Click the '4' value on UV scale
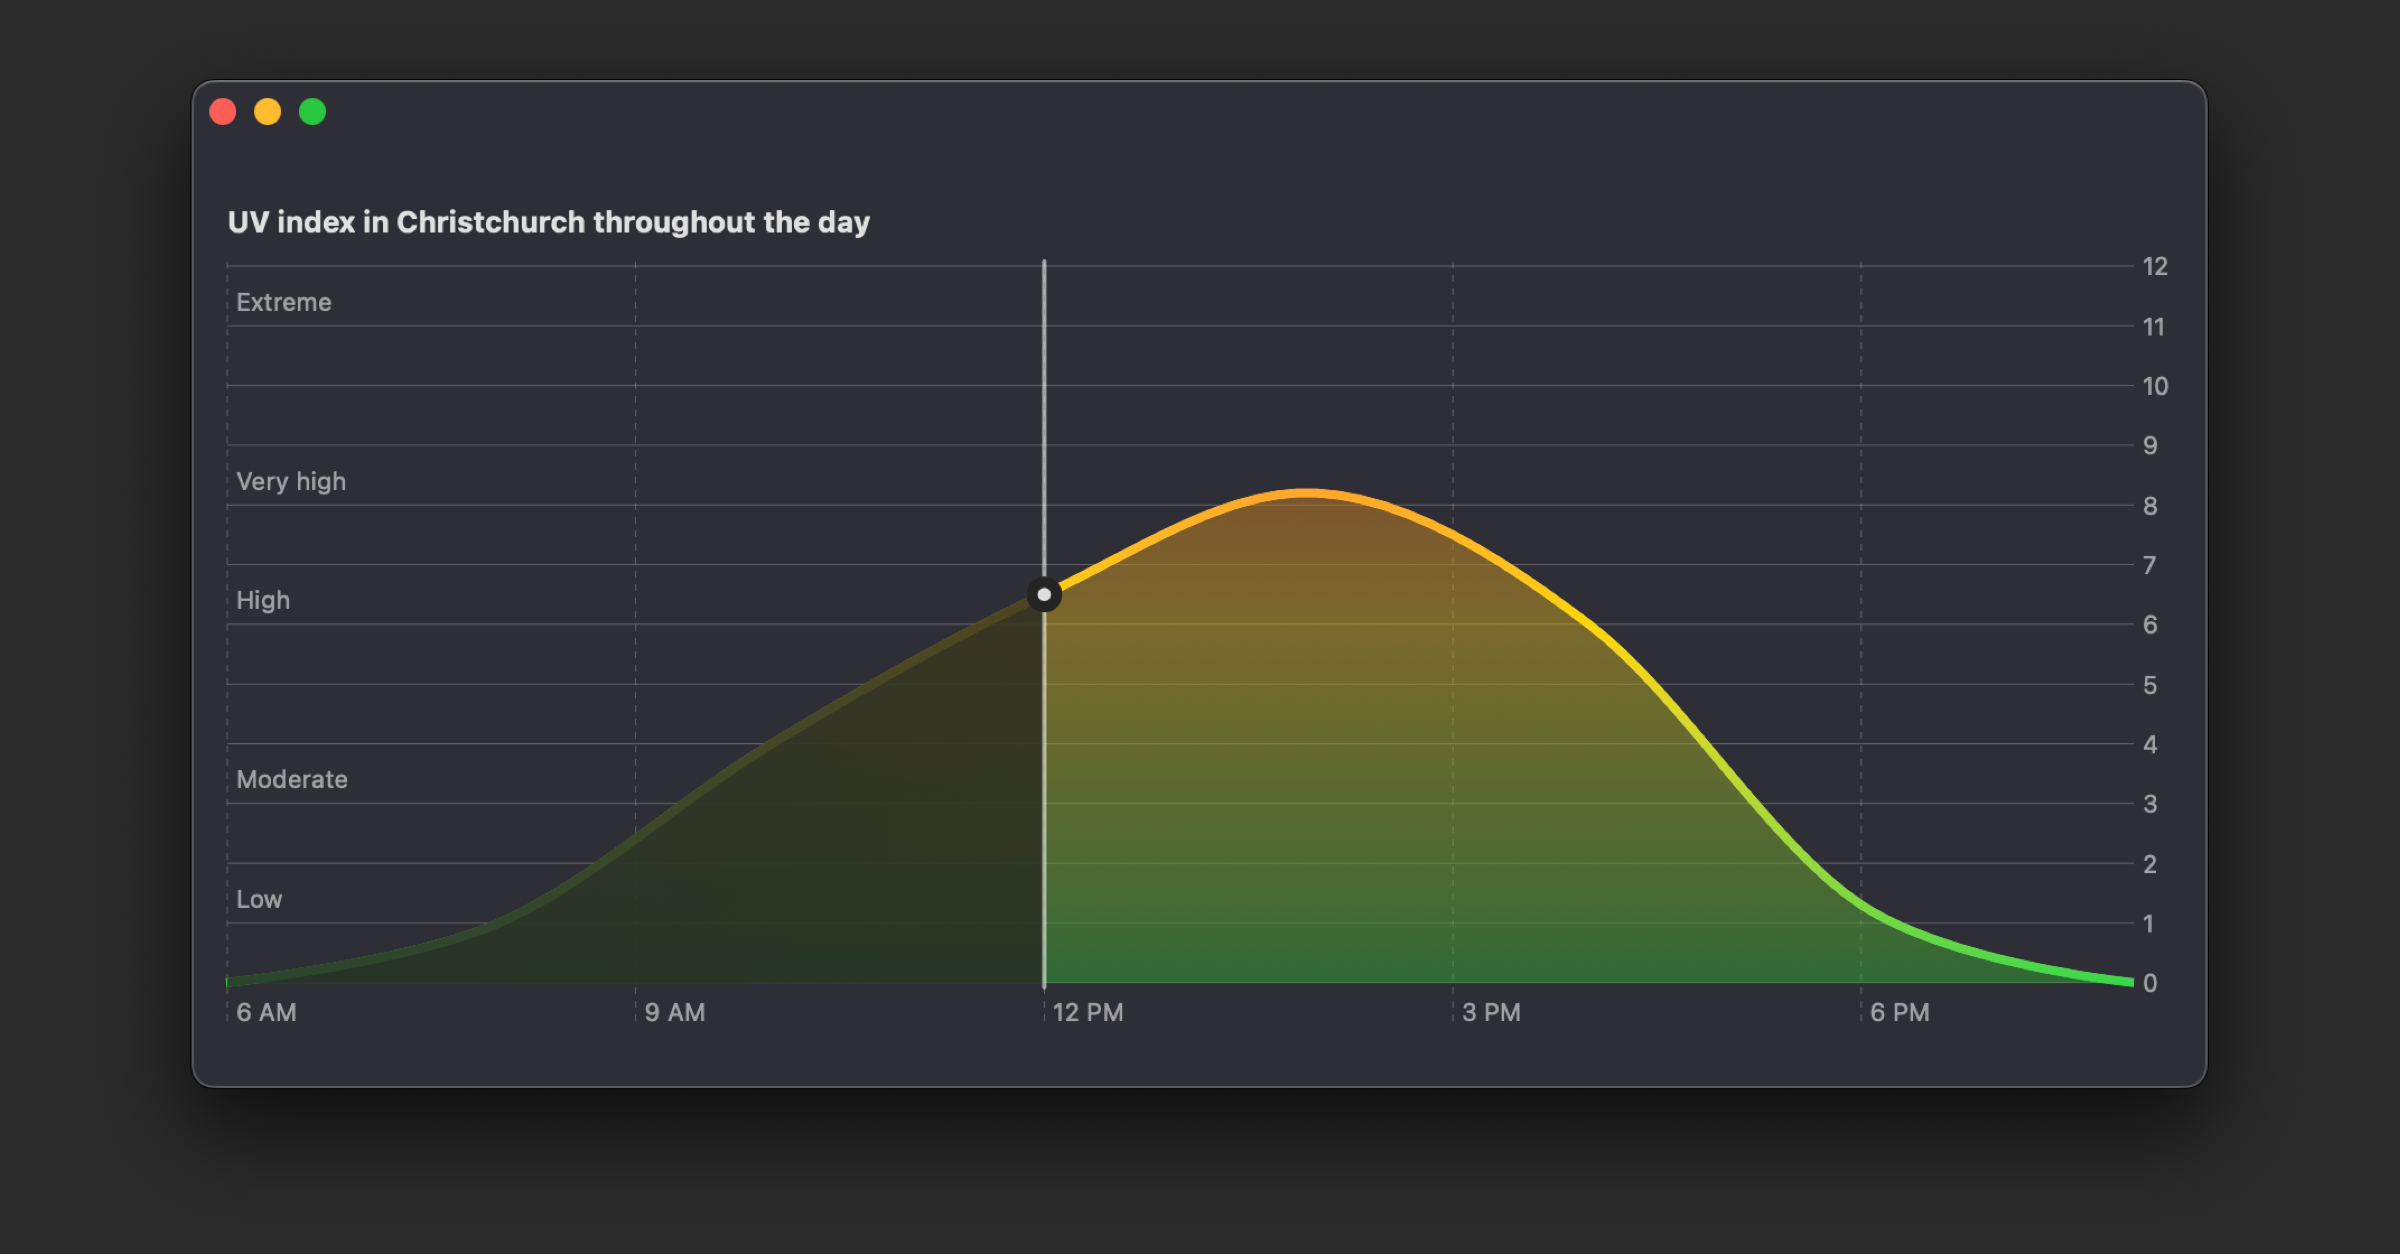2400x1254 pixels. pos(2150,744)
